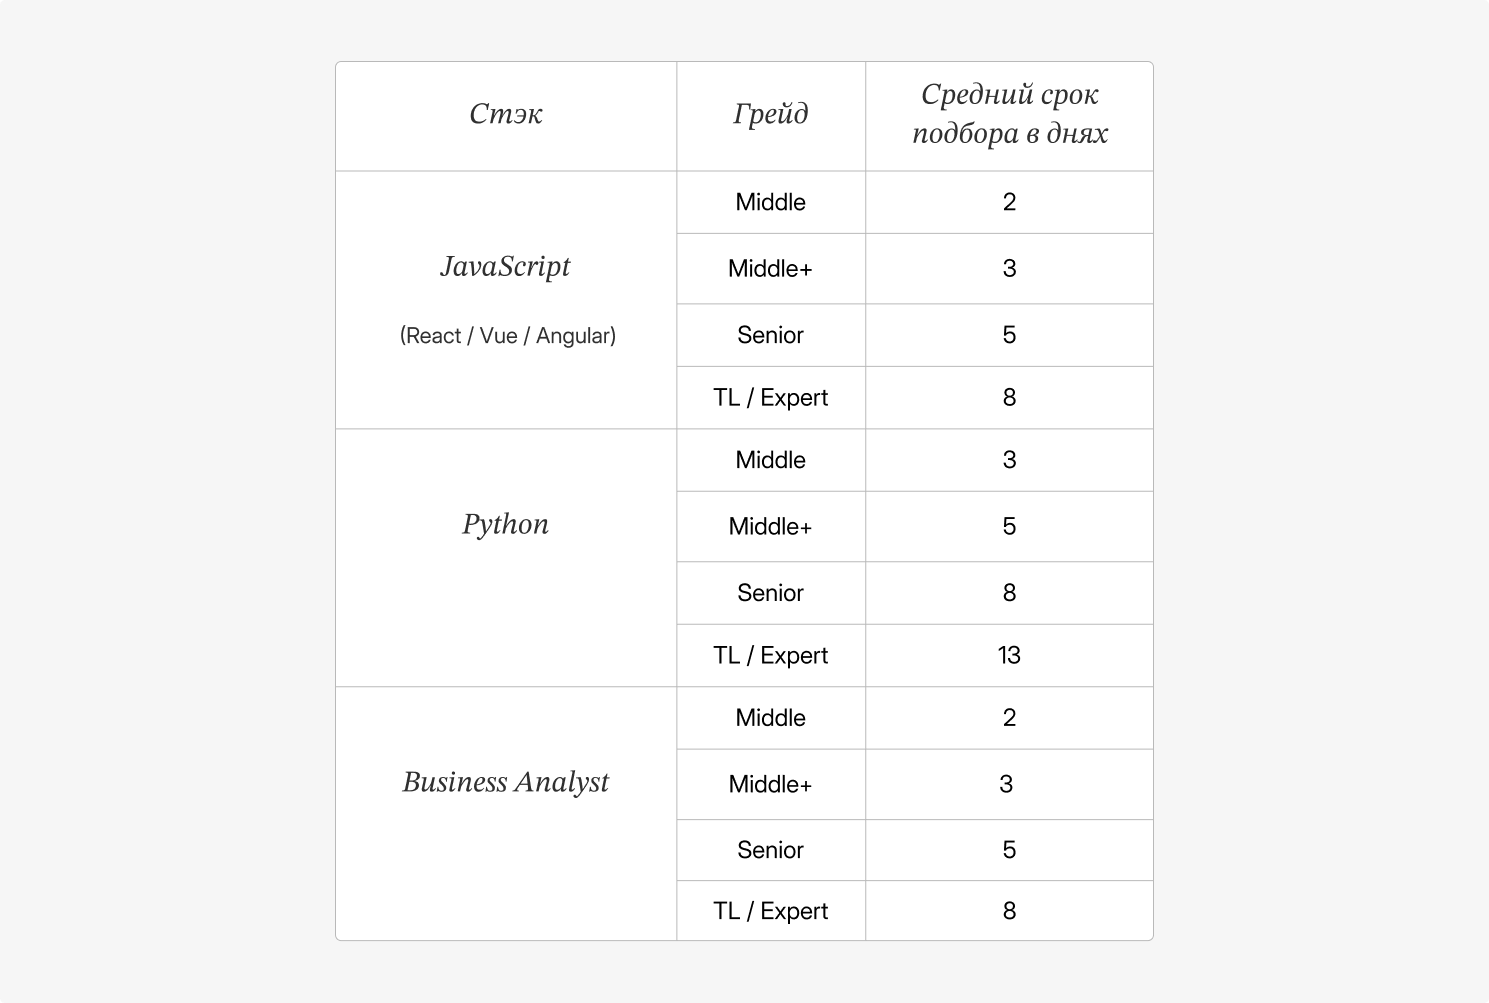
Task: Click TL / Expert under Business Analyst
Action: tap(771, 911)
